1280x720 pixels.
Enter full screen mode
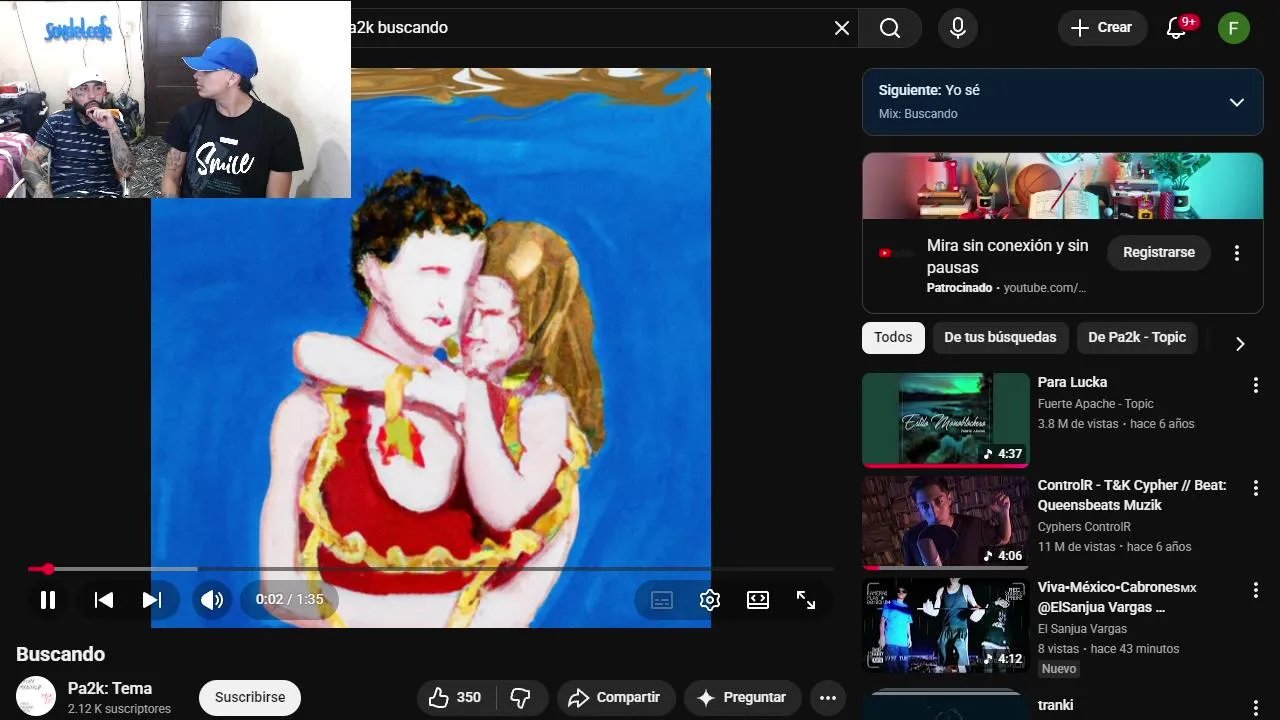tap(806, 600)
